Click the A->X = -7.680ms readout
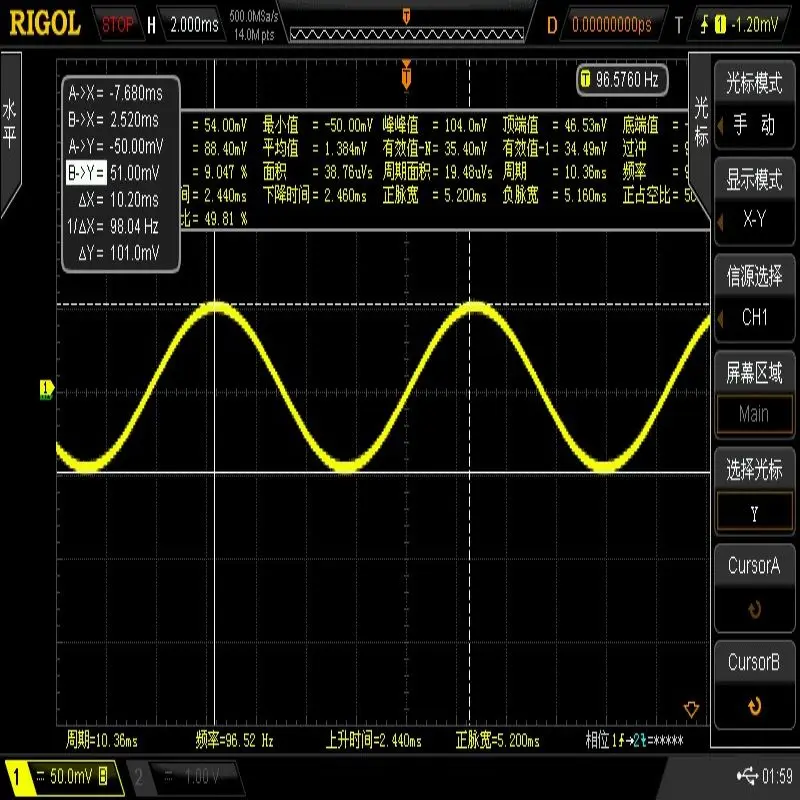Viewport: 800px width, 800px height. pyautogui.click(x=115, y=93)
